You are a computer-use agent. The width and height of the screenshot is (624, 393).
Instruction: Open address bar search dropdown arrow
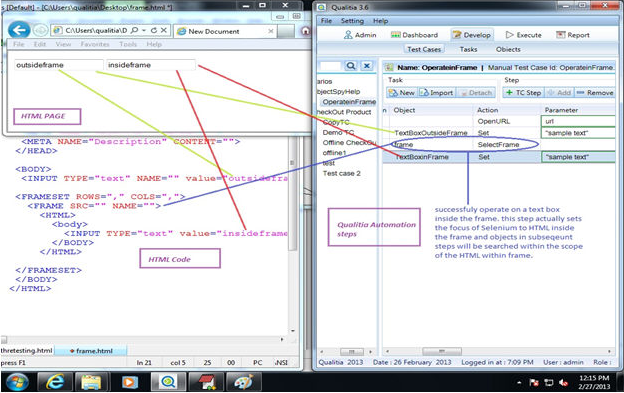(x=144, y=30)
